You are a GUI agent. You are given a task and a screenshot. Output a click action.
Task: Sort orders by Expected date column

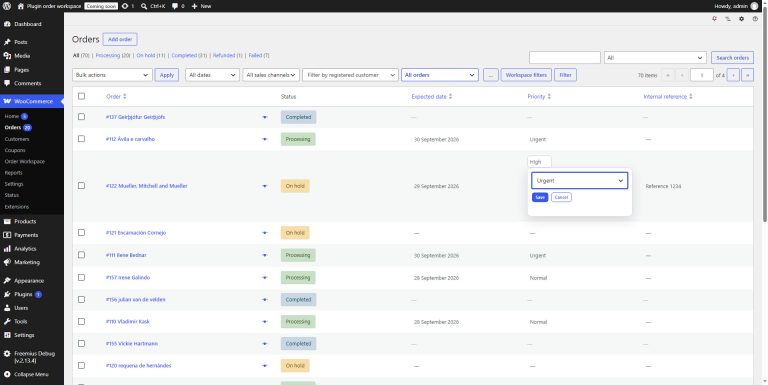coord(432,96)
